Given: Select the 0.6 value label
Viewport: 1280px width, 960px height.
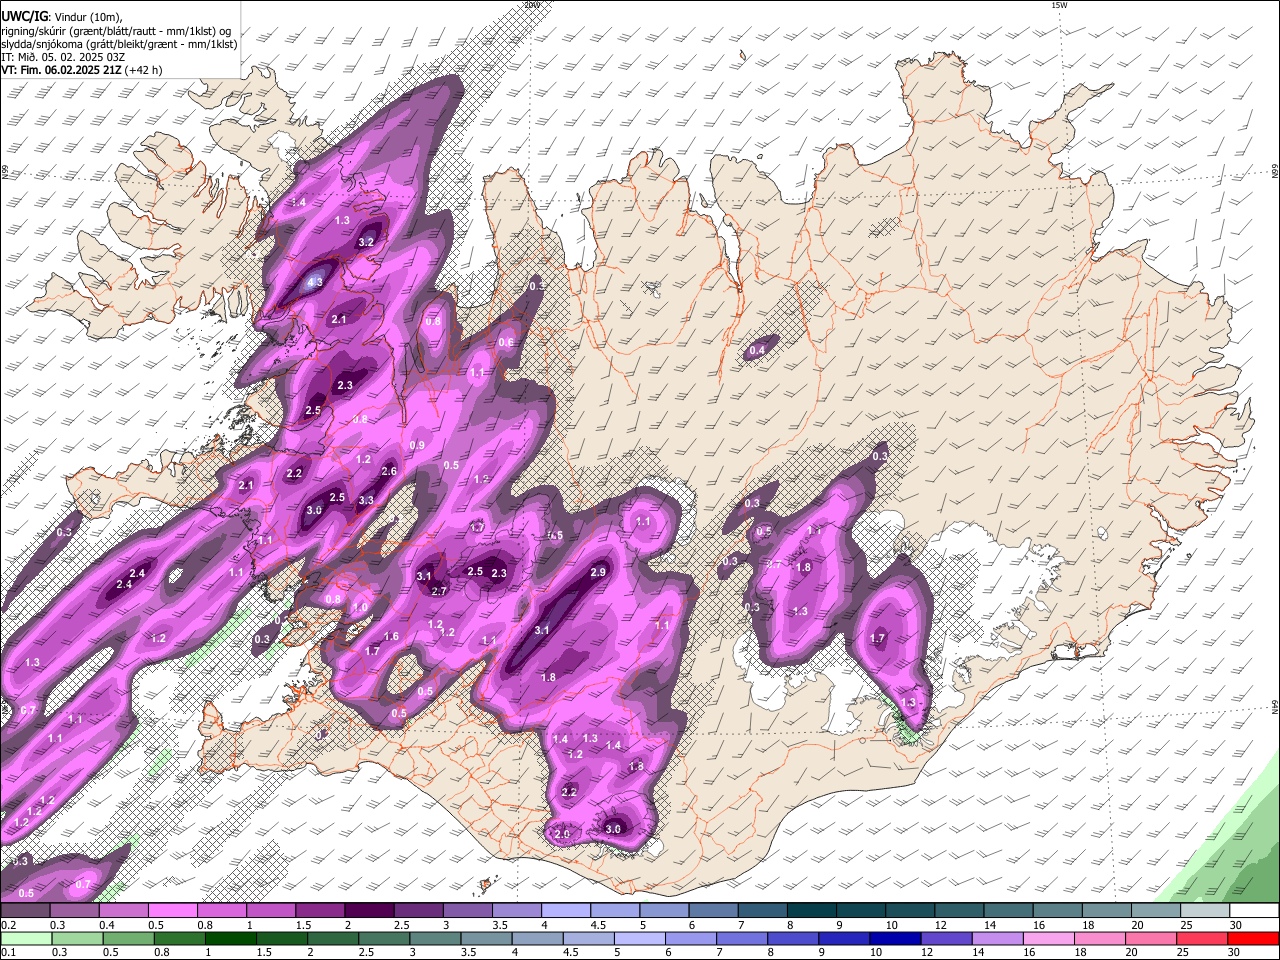Looking at the screenshot, I should (x=506, y=342).
